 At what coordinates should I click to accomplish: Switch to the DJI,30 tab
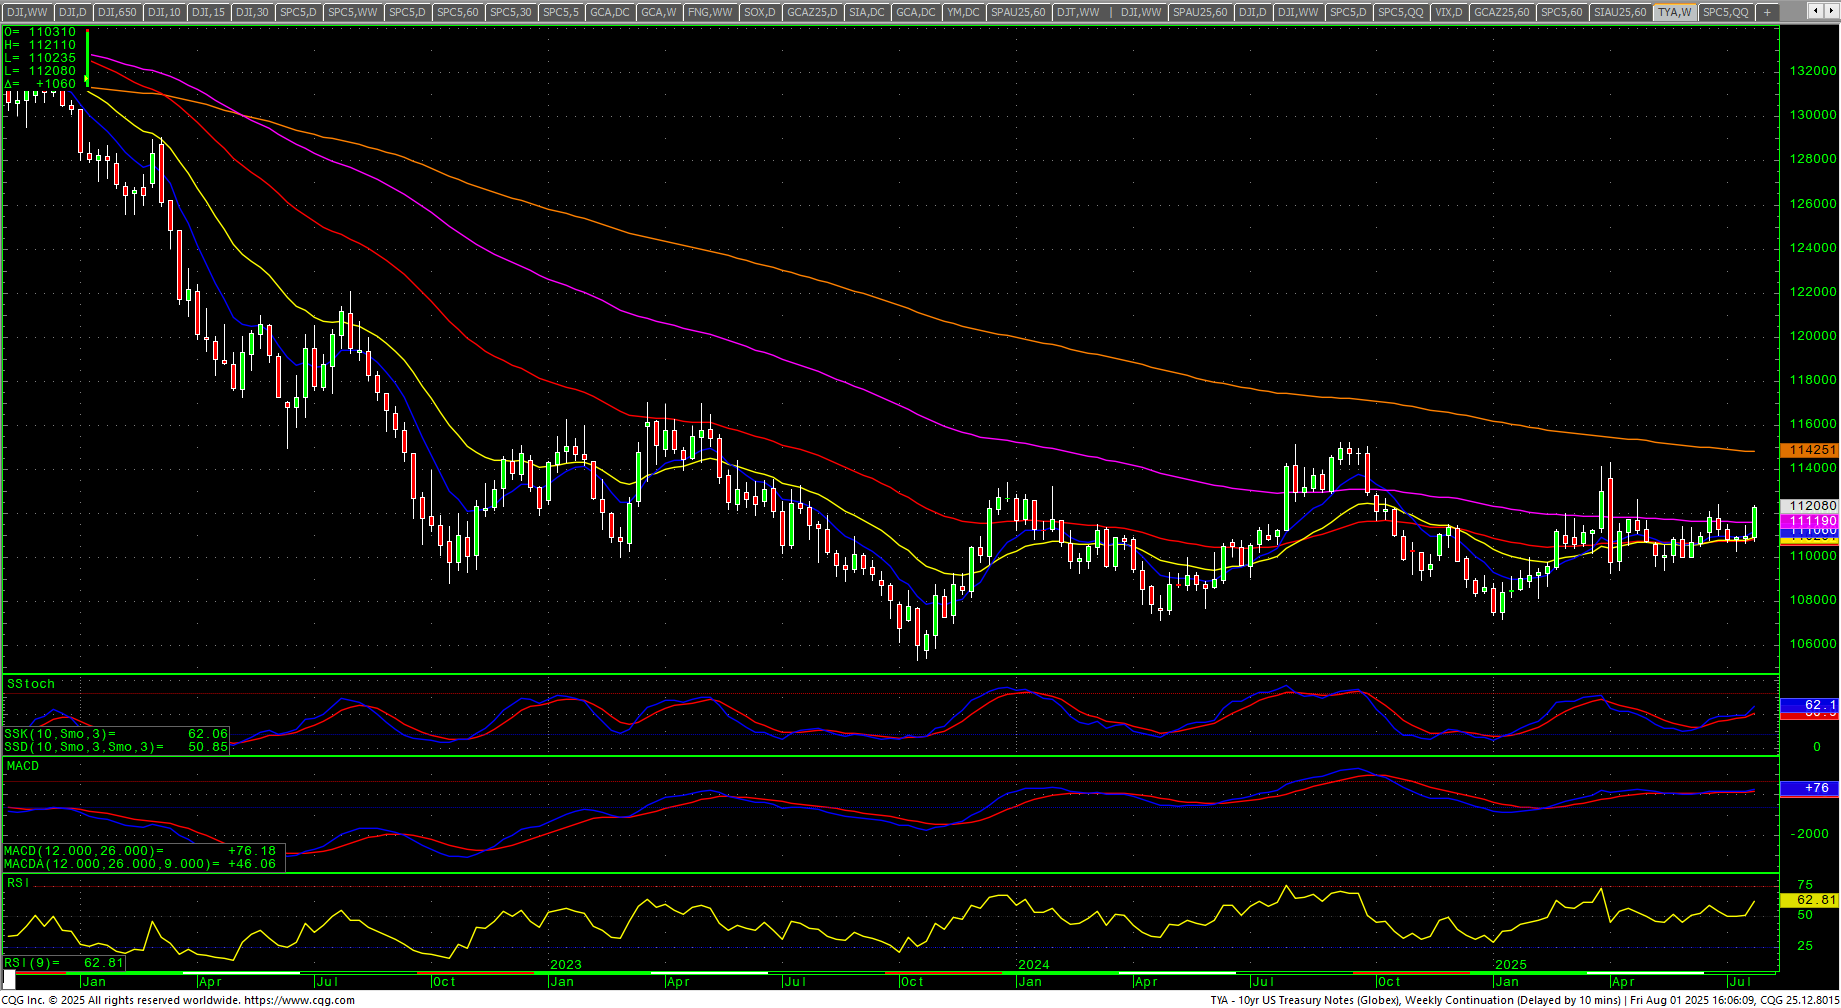click(x=252, y=12)
